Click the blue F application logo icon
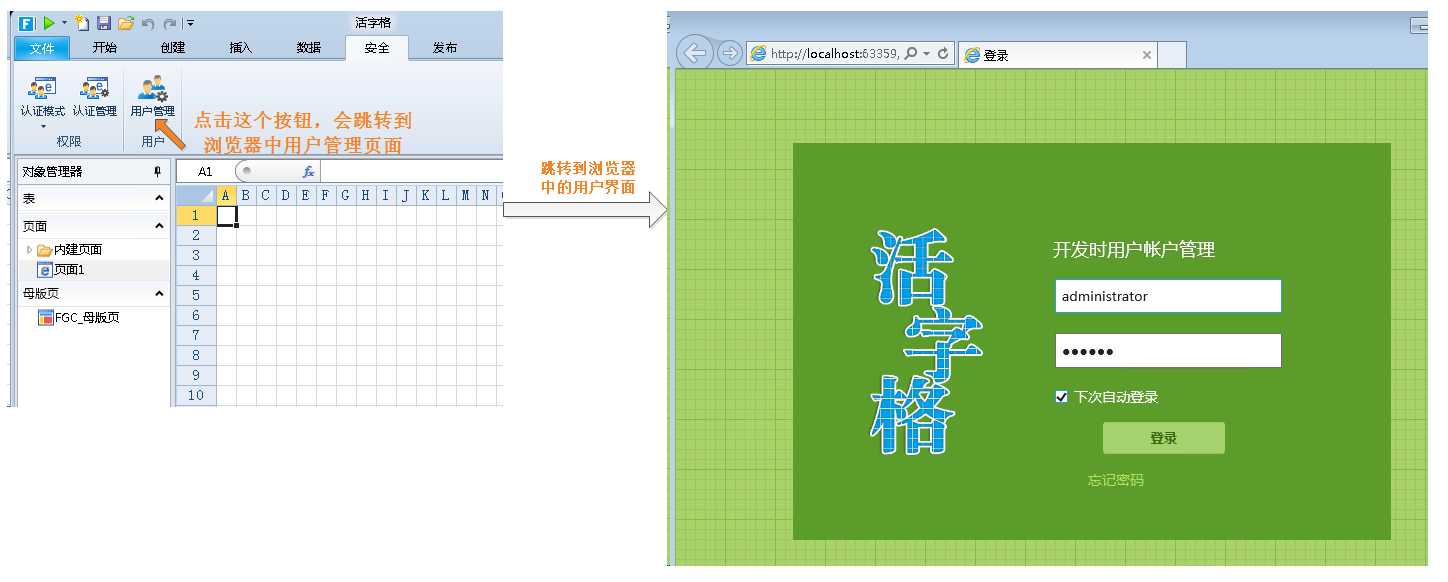 27,22
